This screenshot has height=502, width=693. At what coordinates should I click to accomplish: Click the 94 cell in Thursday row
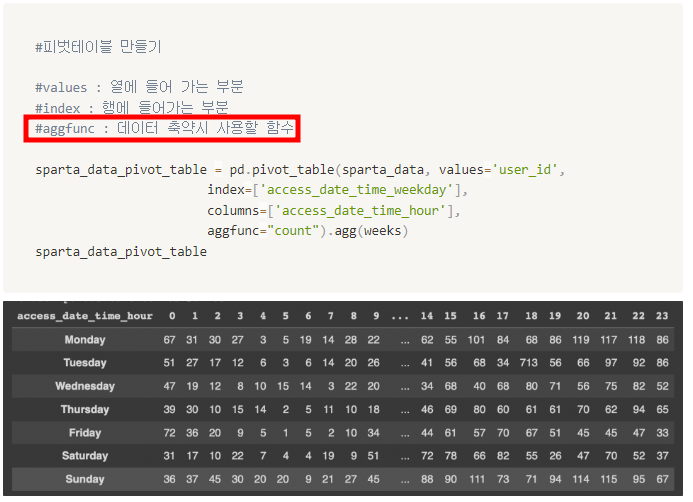pyautogui.click(x=639, y=409)
